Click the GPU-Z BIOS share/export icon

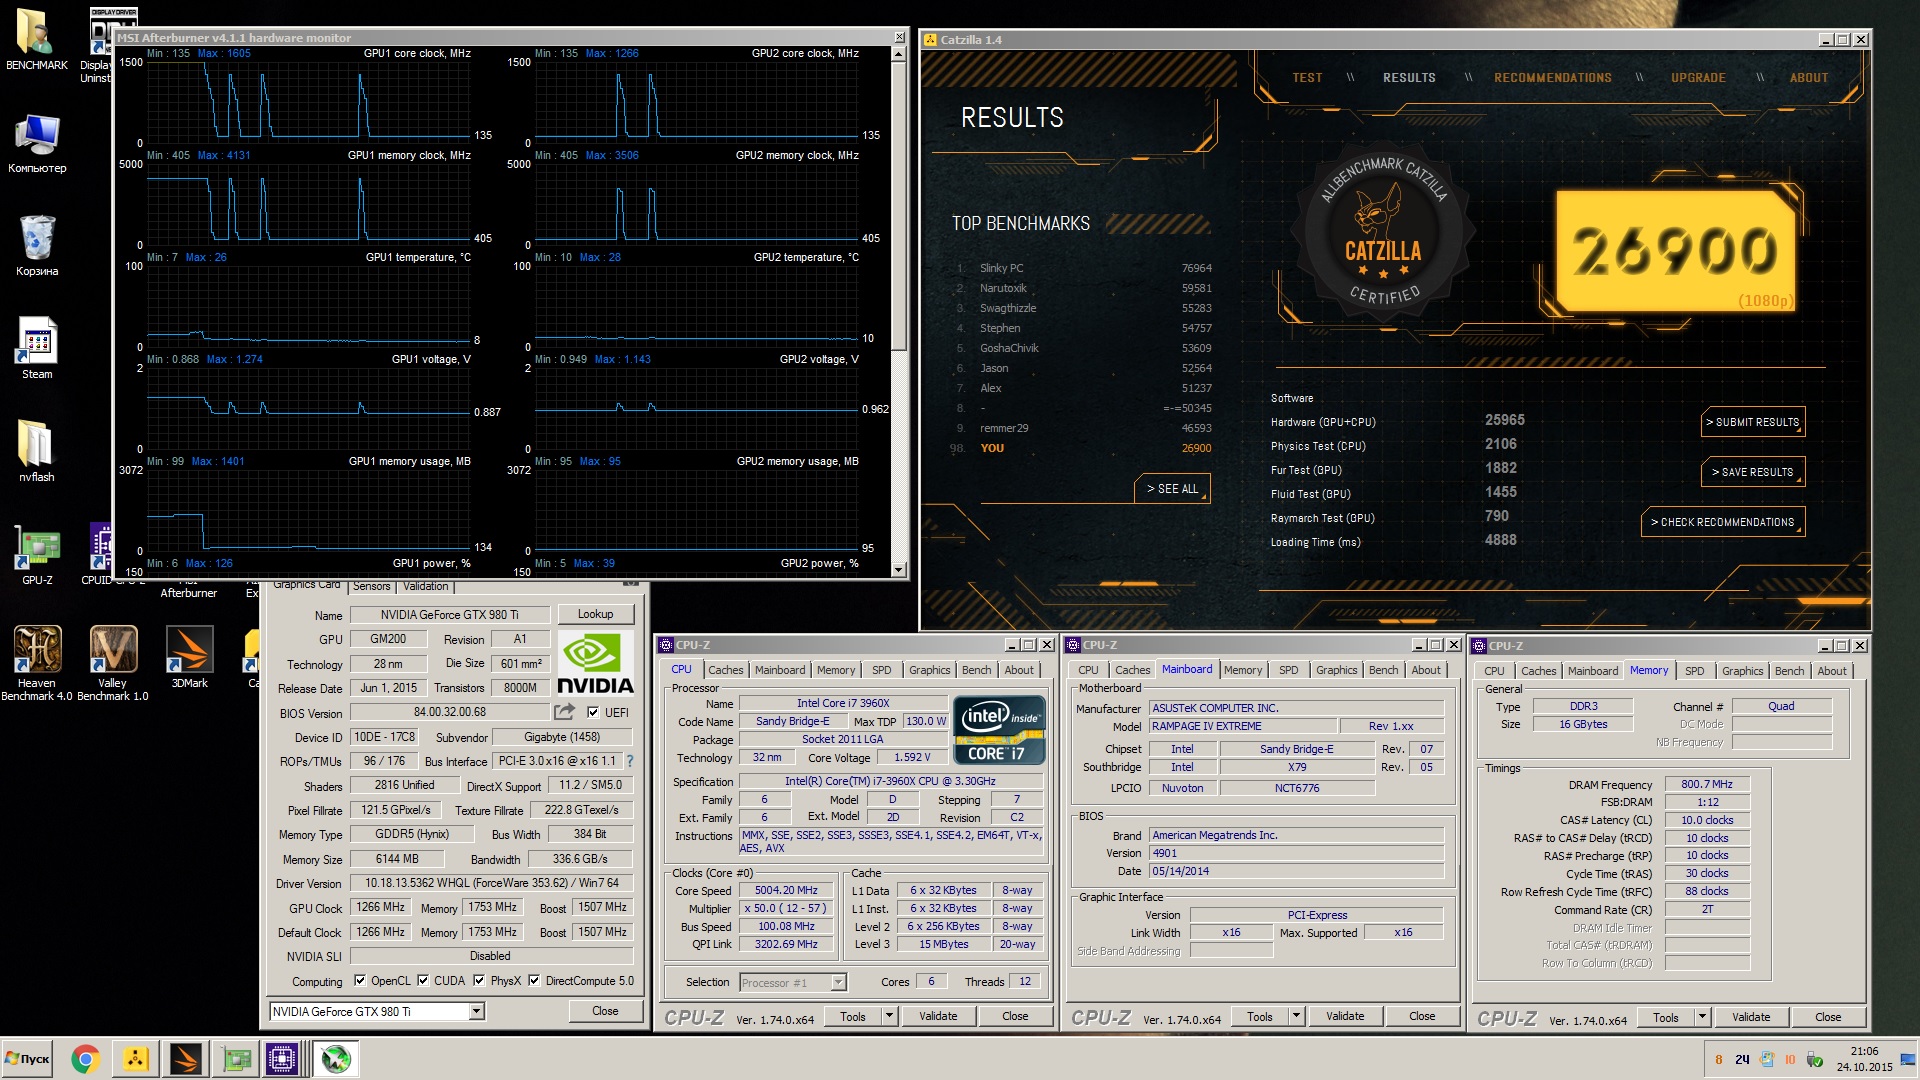565,712
